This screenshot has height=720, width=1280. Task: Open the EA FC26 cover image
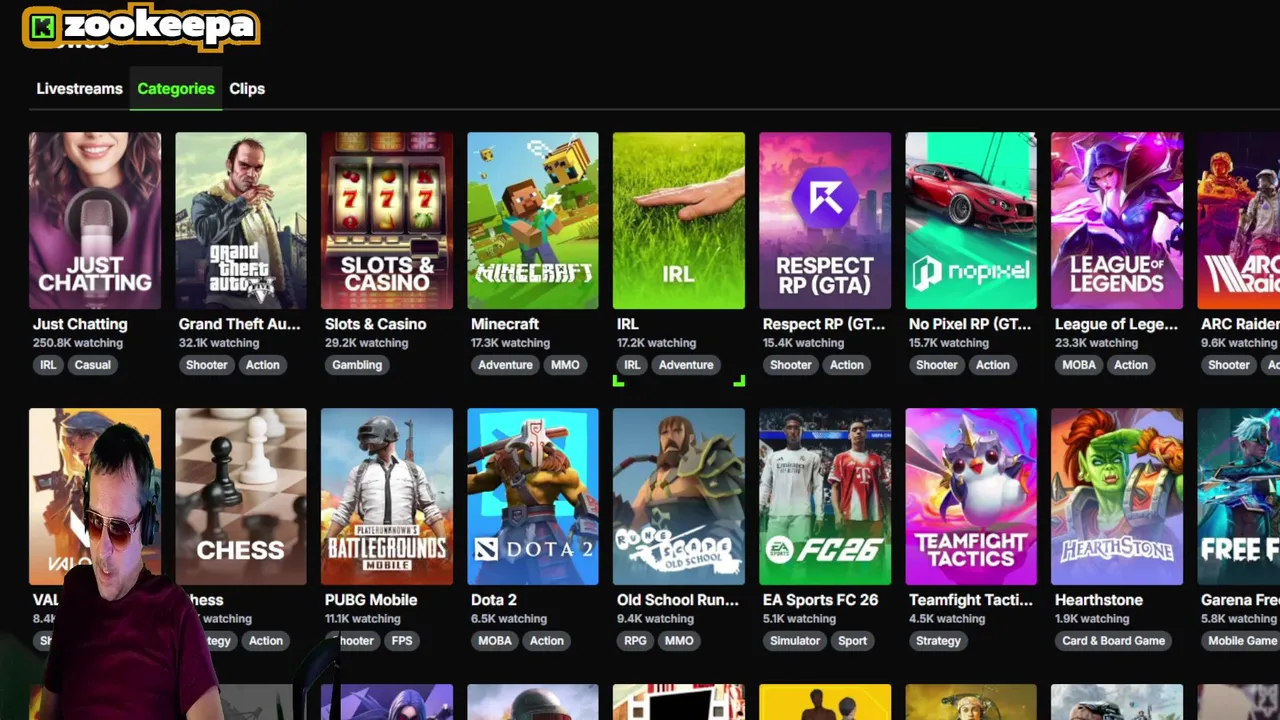825,496
